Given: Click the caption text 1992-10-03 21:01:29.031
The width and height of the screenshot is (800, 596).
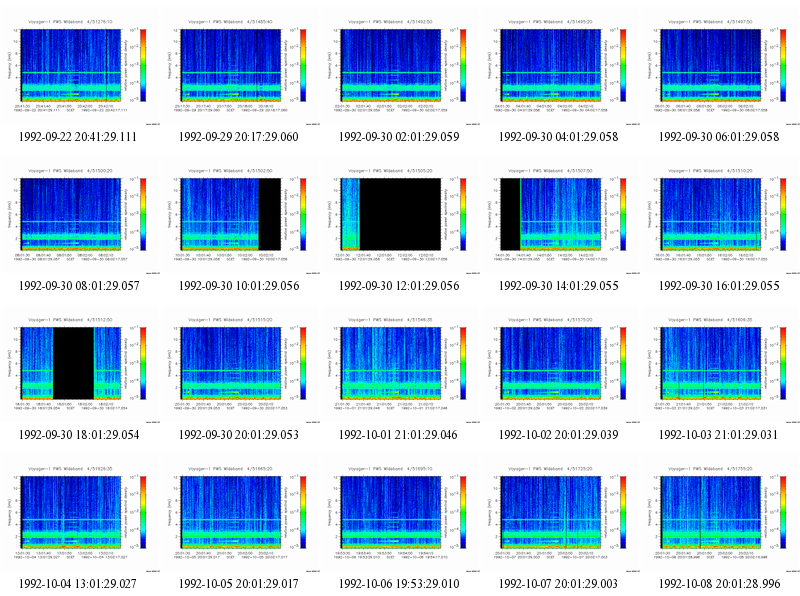Looking at the screenshot, I should click(x=718, y=435).
